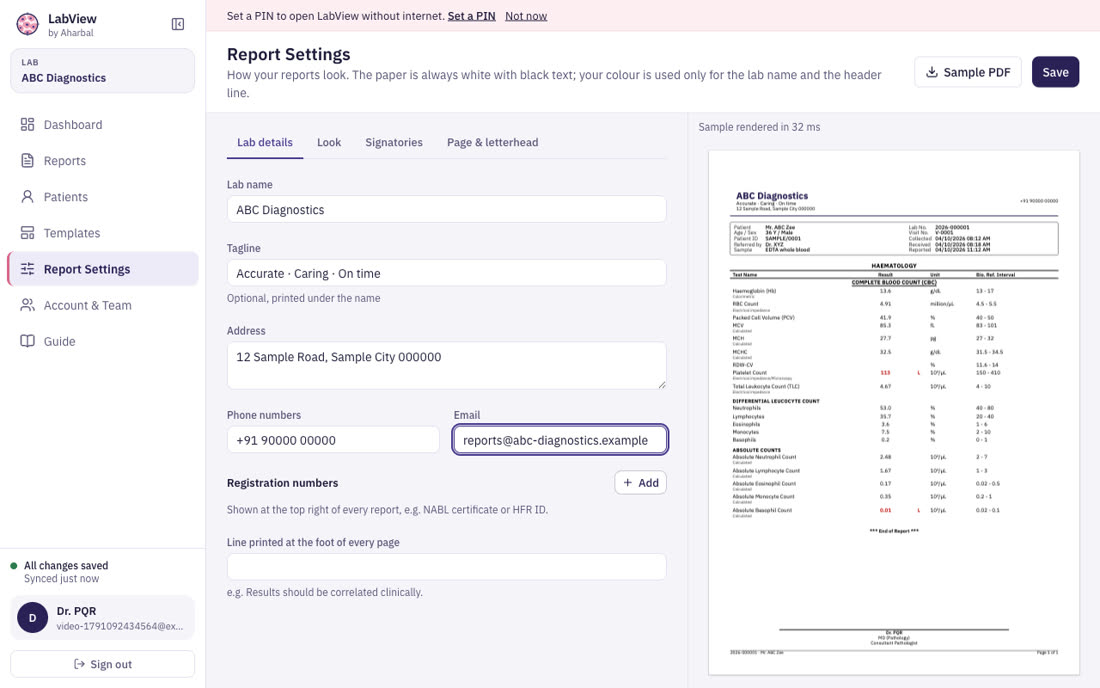1100x688 pixels.
Task: Click the sign-out arrow icon
Action: pos(79,664)
